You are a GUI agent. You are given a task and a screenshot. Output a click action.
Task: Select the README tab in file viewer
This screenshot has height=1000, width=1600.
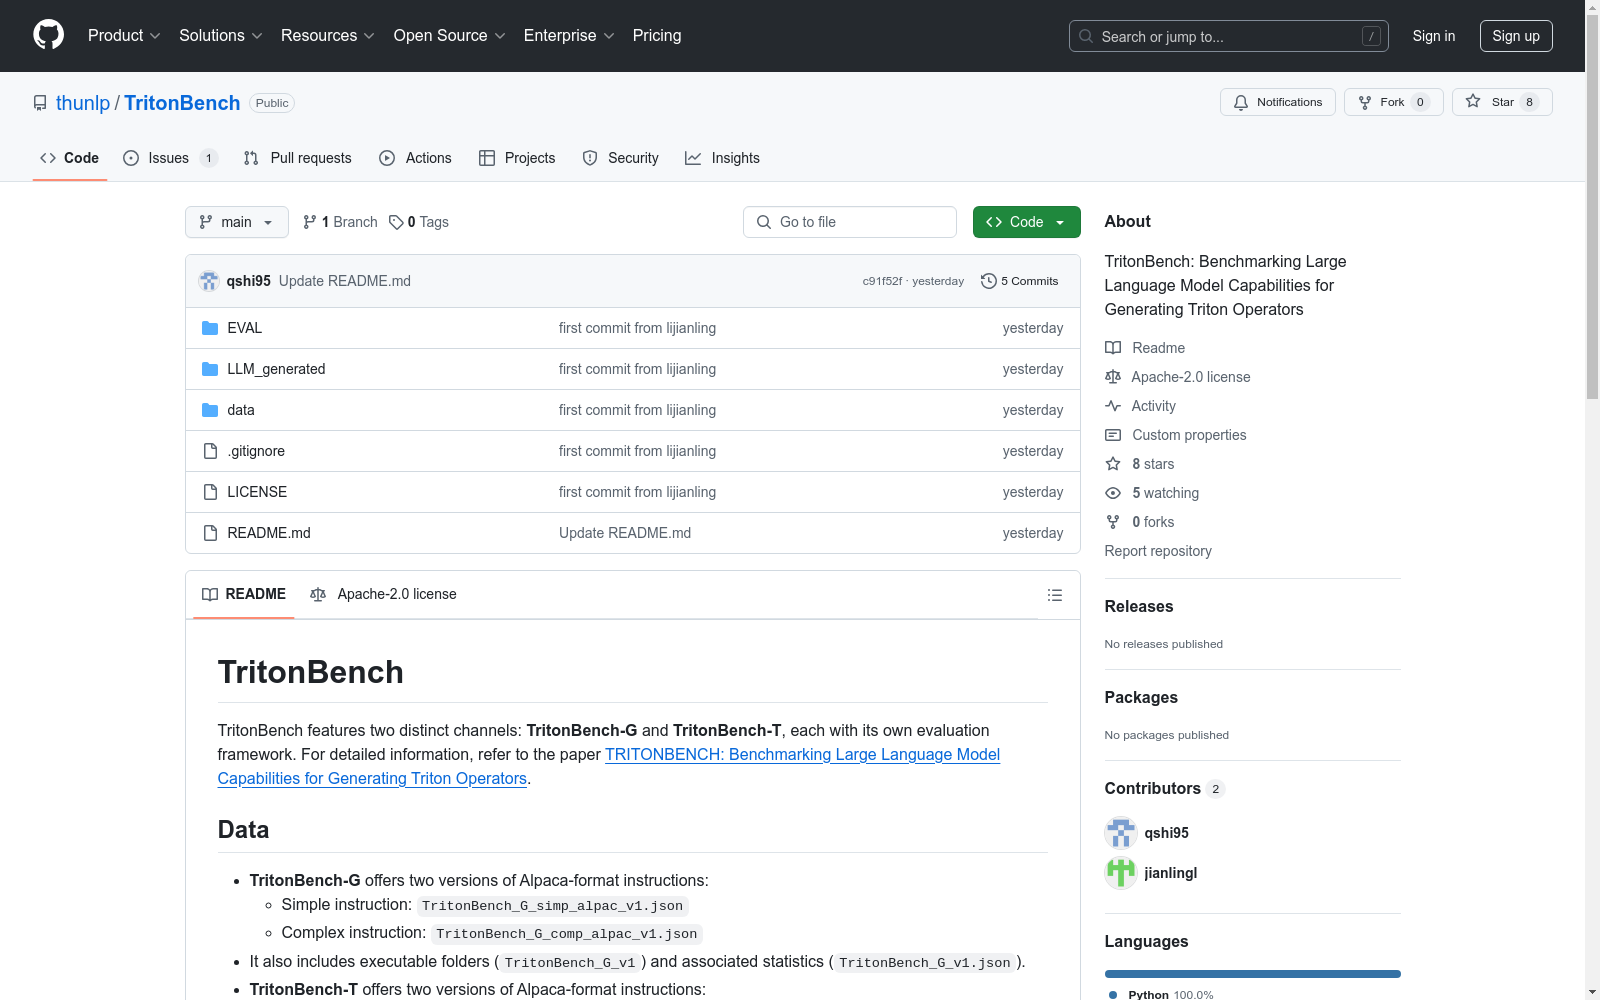[244, 594]
